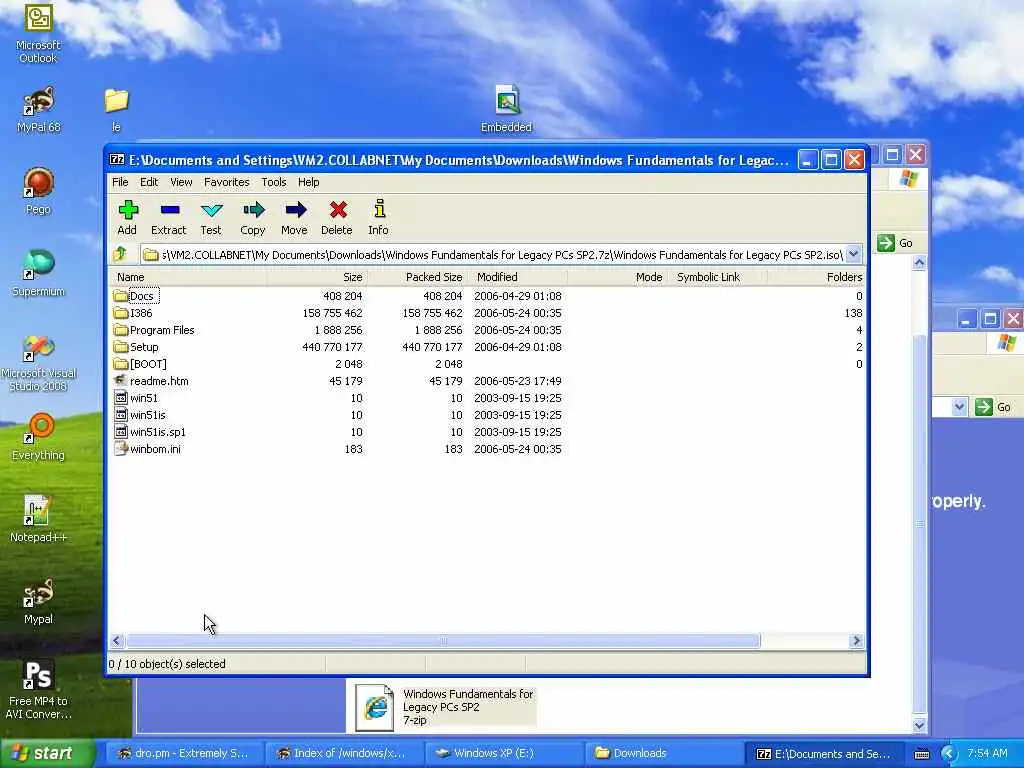Sort by Packed Size column header
1024x768 pixels.
tap(417, 277)
